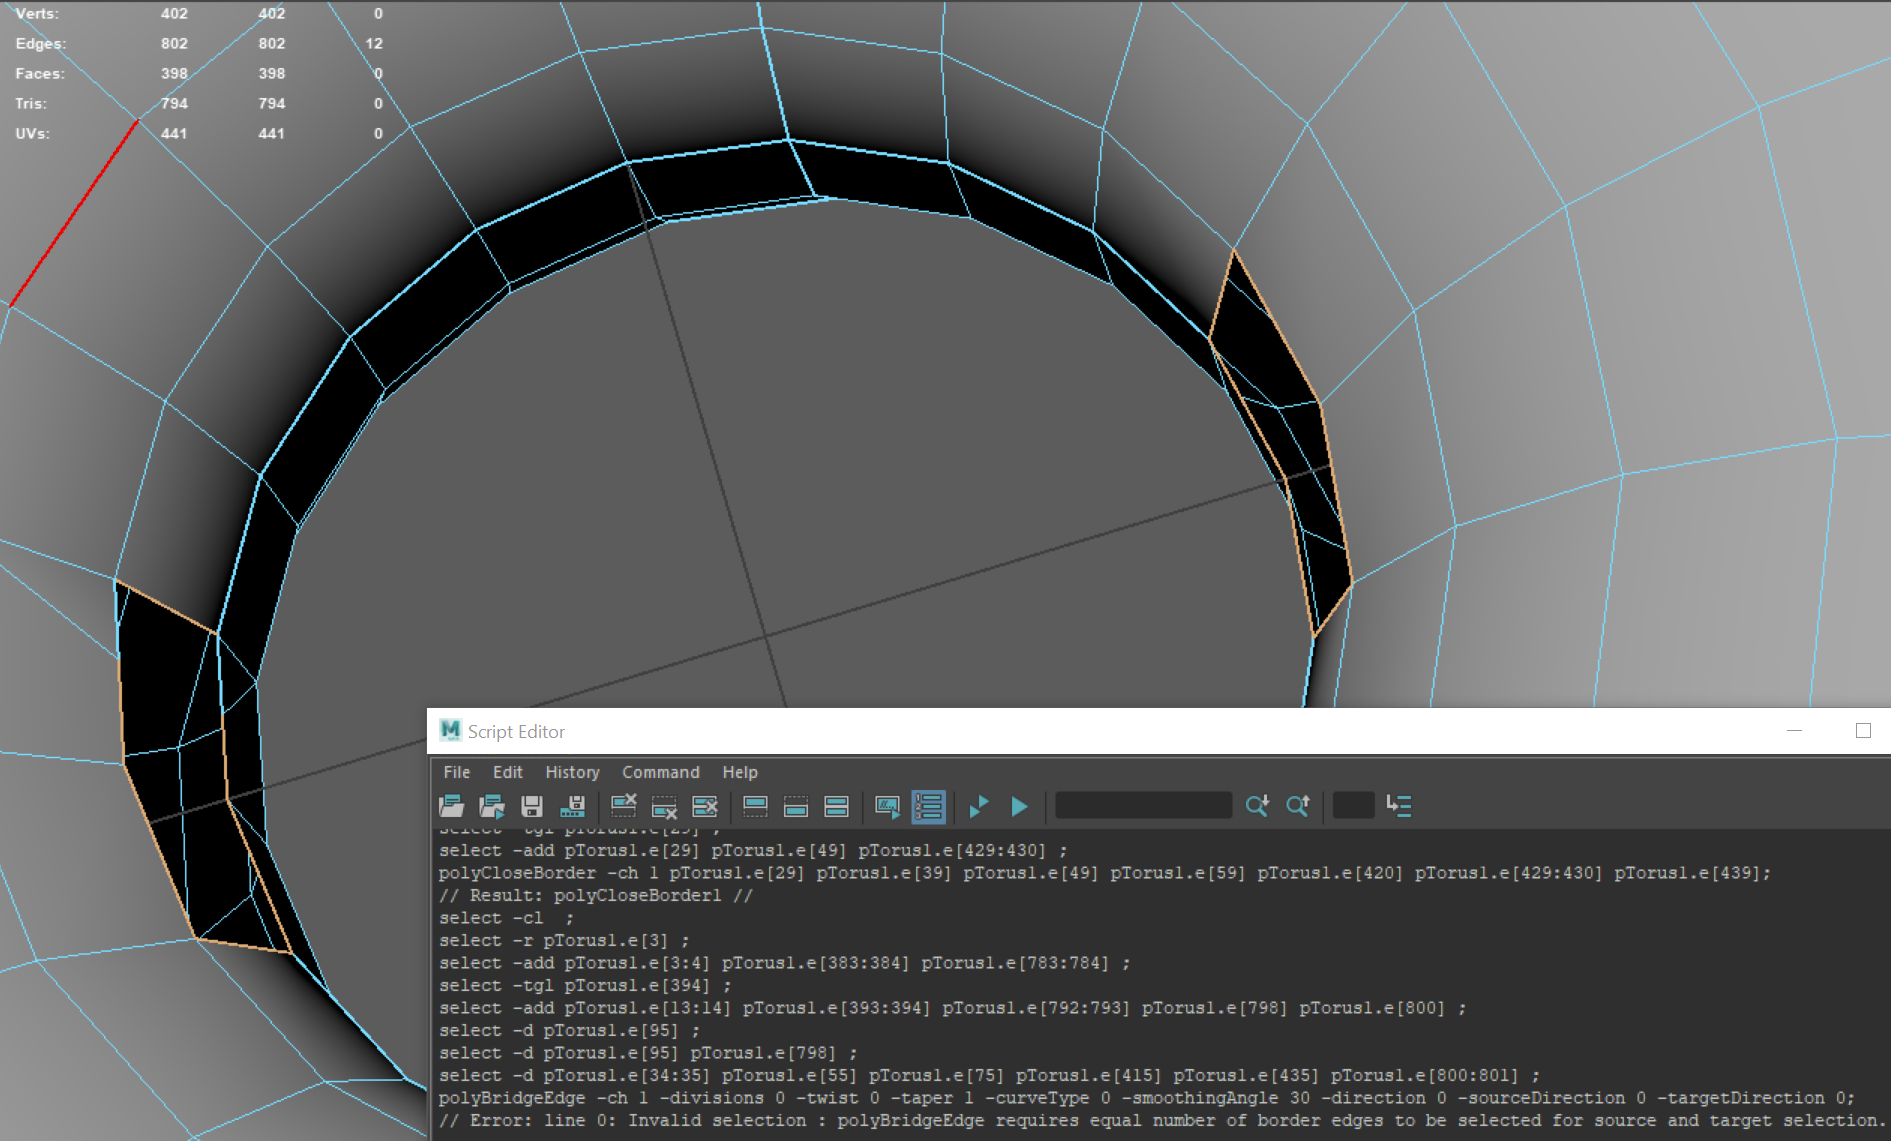Show both history and input panes

836,806
